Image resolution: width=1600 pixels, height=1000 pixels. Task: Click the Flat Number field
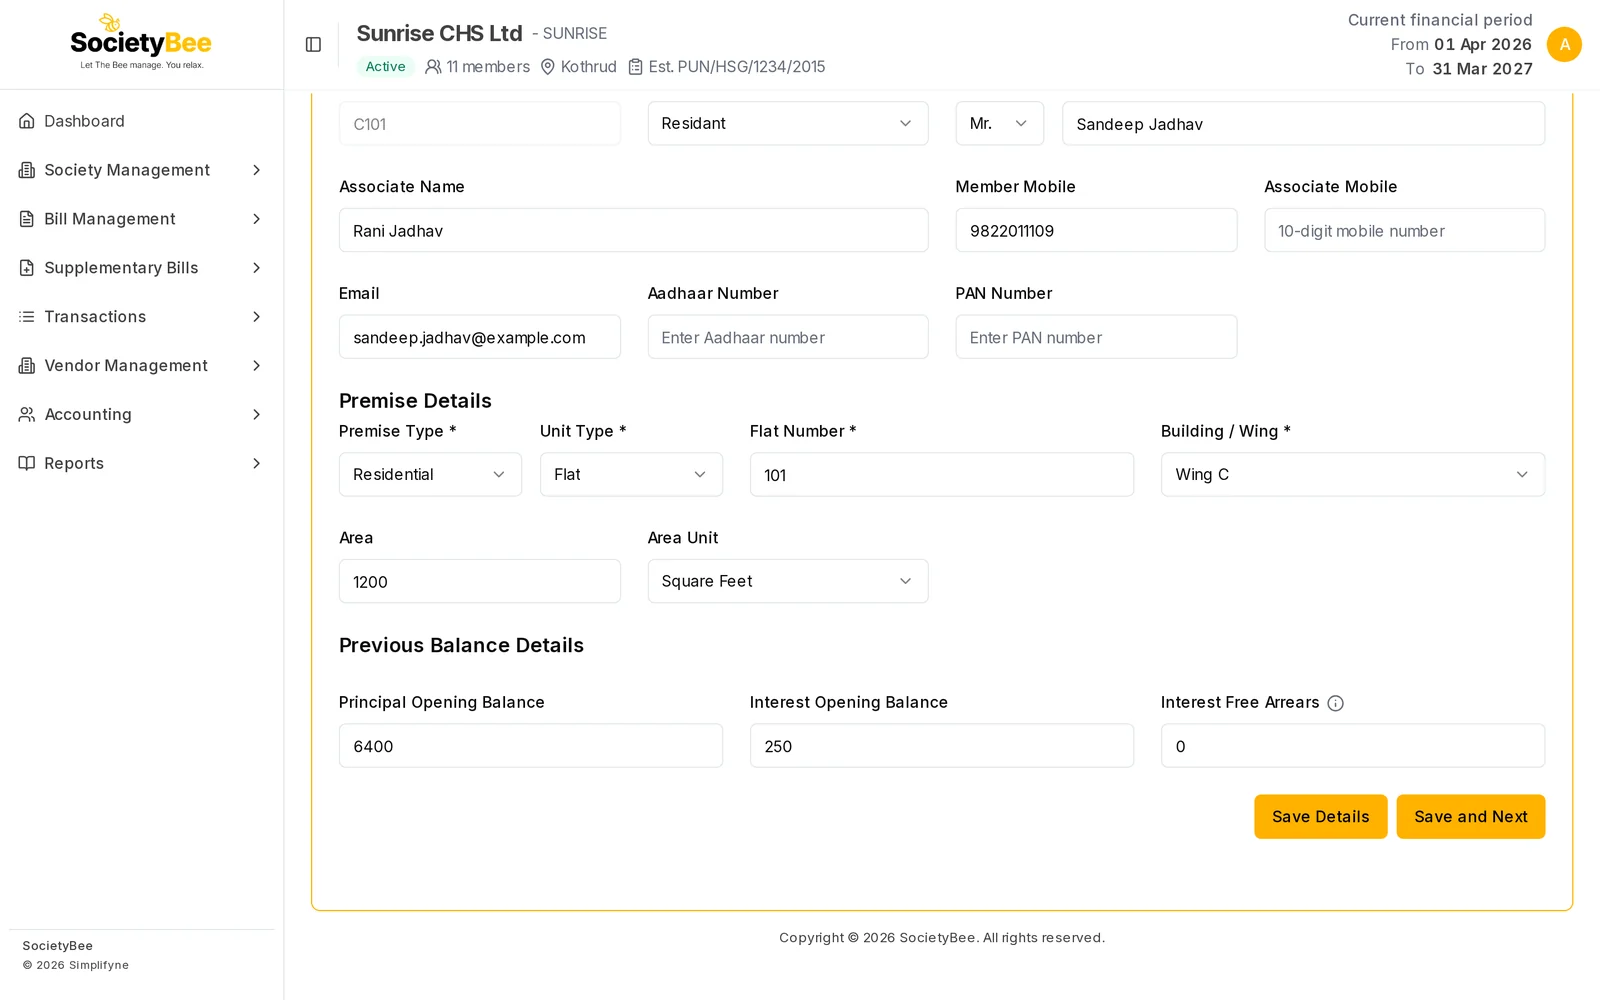point(942,474)
